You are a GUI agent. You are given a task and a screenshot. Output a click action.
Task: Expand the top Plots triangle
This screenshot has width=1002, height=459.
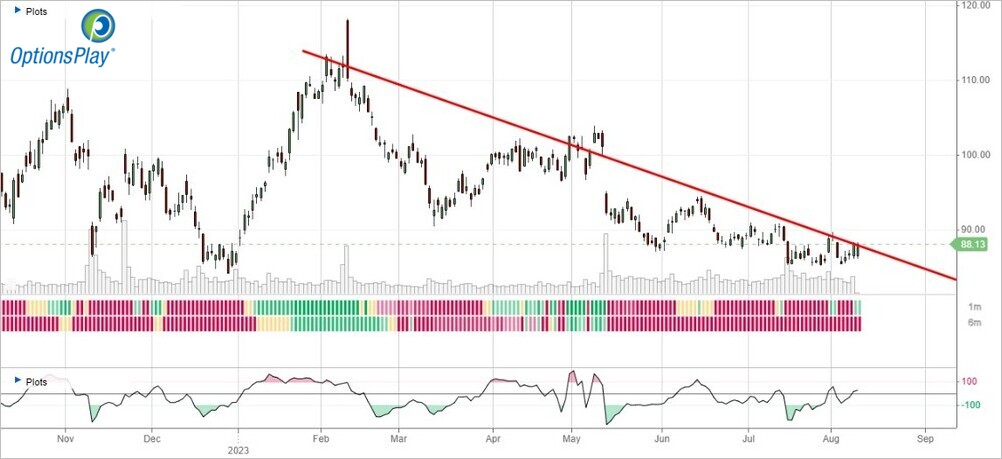(18, 10)
